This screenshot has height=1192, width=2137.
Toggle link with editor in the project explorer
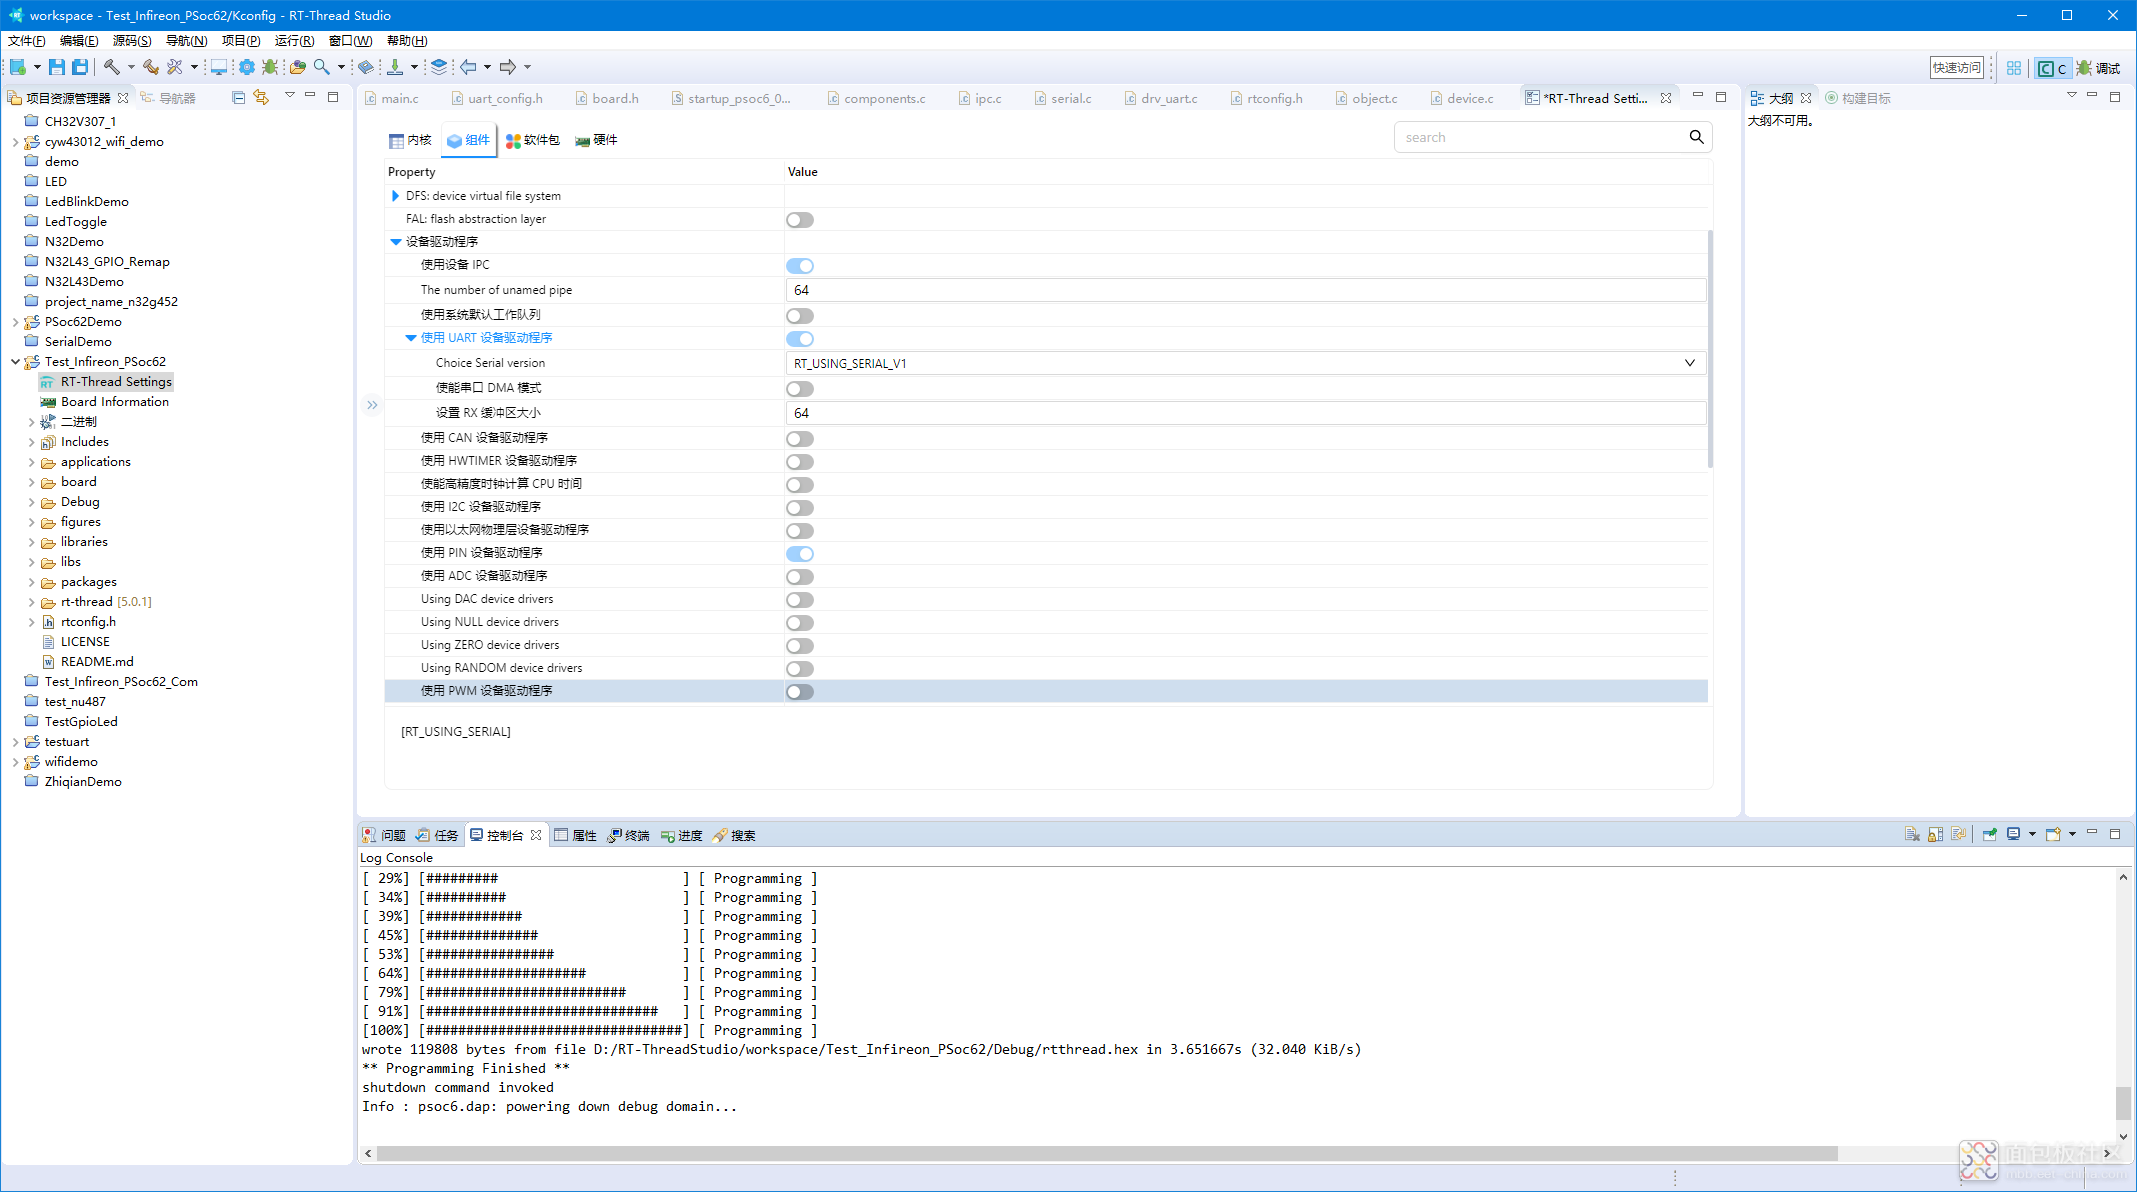pyautogui.click(x=261, y=97)
